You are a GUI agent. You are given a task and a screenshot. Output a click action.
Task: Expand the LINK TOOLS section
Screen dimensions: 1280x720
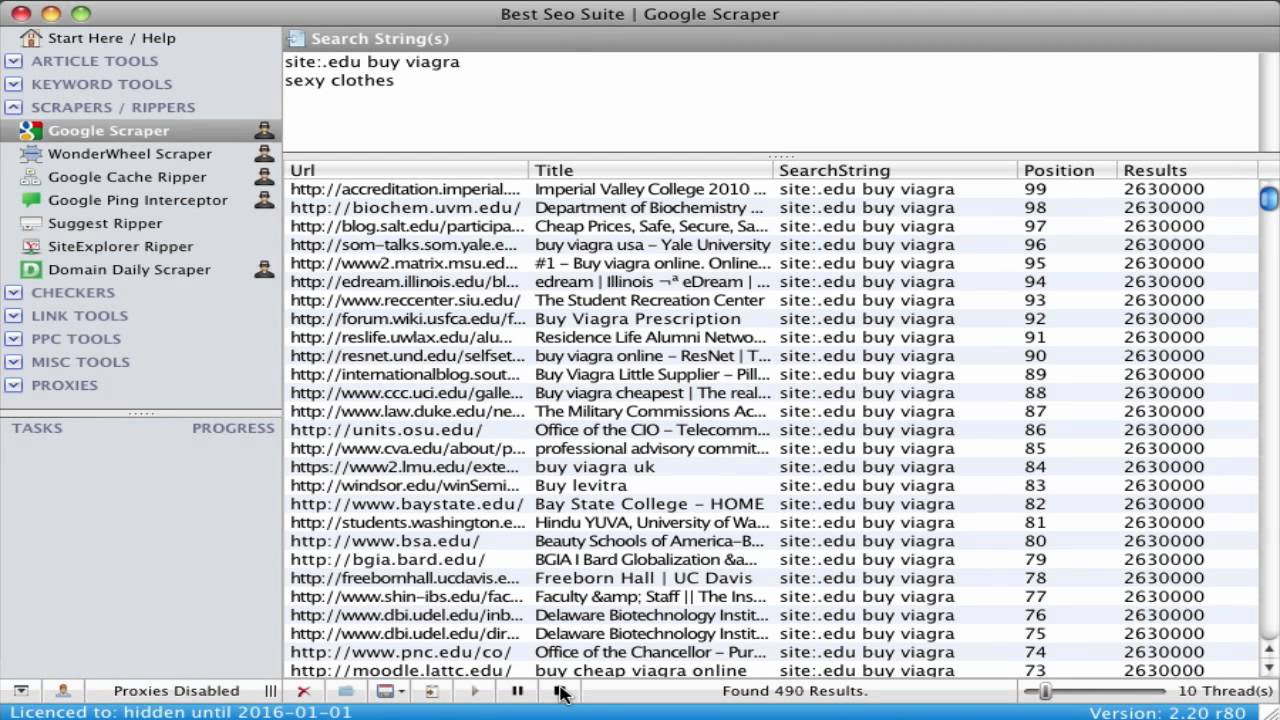[x=13, y=316]
